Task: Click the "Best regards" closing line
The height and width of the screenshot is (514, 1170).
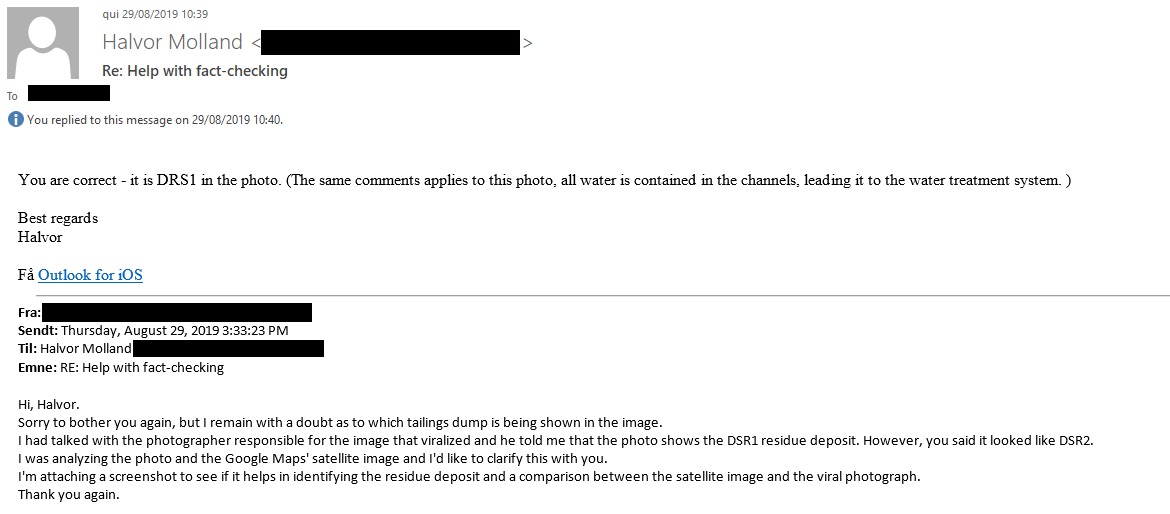Action: (58, 219)
